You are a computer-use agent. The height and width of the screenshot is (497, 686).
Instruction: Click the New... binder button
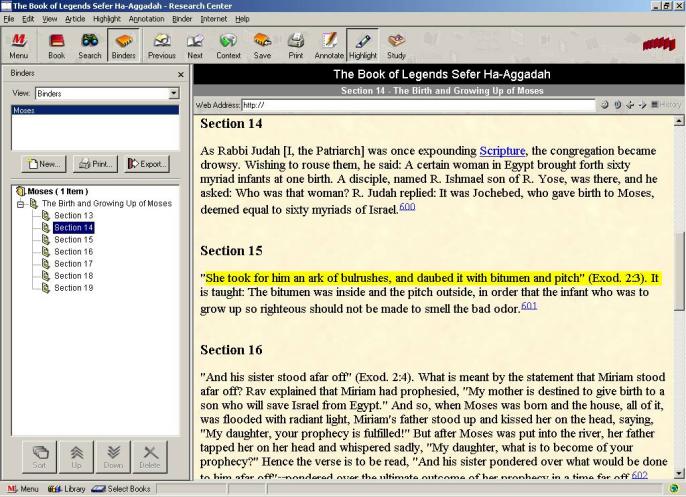tap(44, 164)
